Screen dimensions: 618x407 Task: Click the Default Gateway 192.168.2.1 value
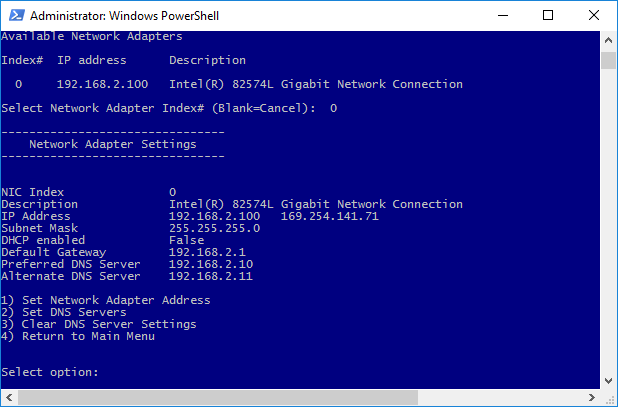pyautogui.click(x=207, y=252)
